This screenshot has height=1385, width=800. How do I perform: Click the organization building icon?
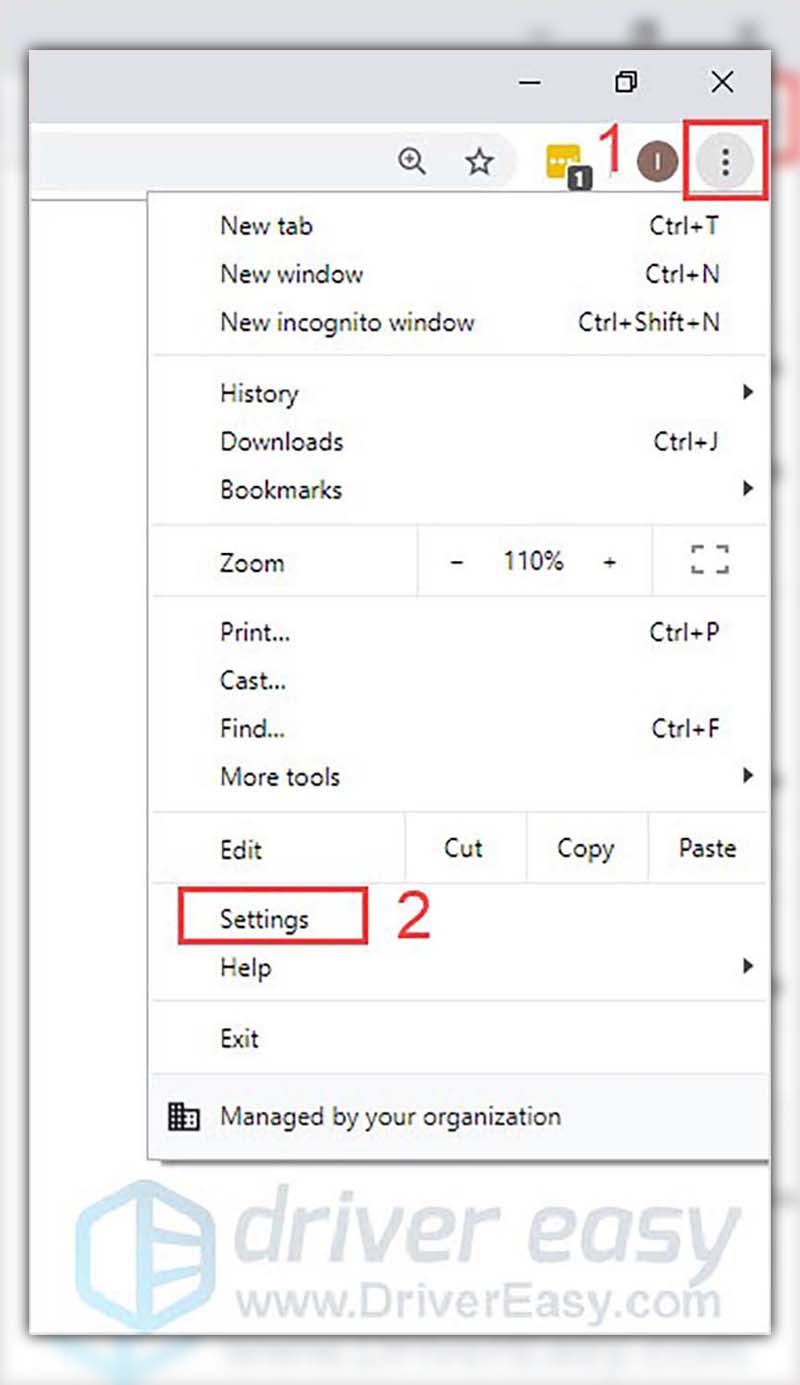point(184,1117)
